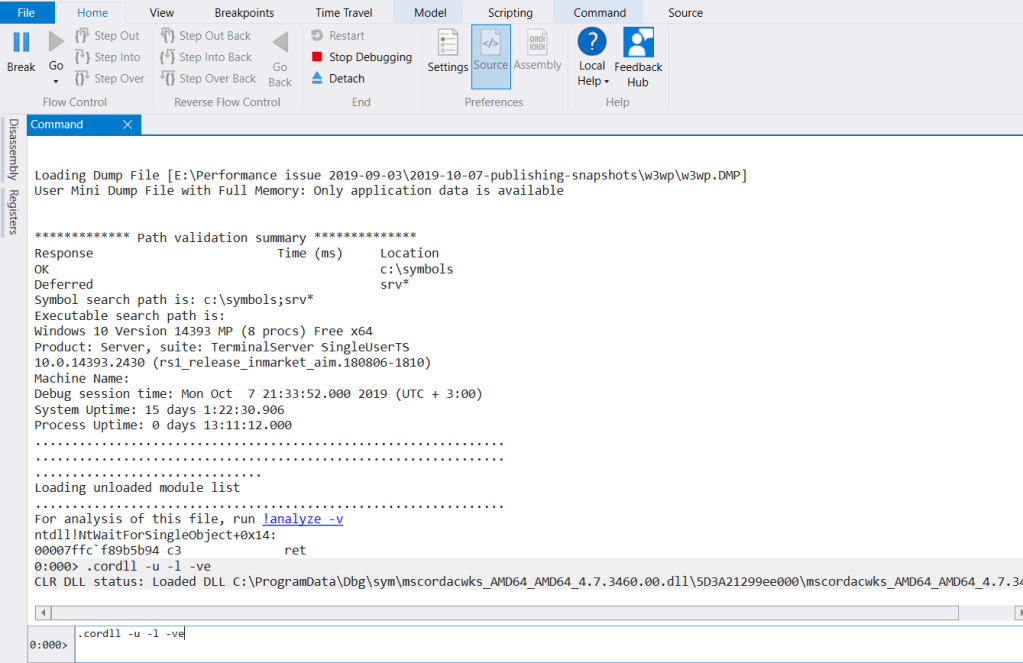Expand the Registers side panel
Viewport: 1023px width, 663px height.
pos(13,212)
